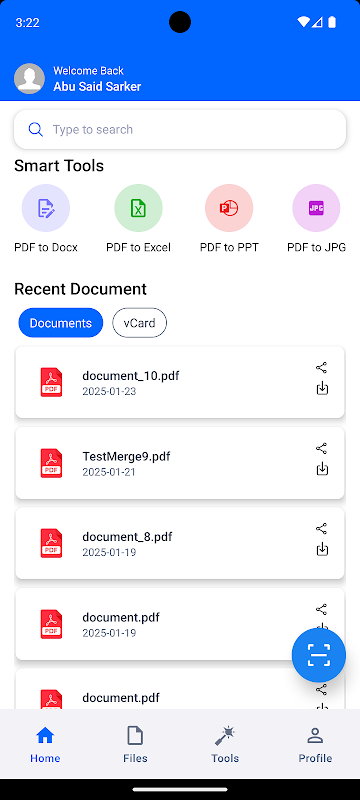Select the PDF to JPG converter
The width and height of the screenshot is (360, 800).
tap(316, 208)
